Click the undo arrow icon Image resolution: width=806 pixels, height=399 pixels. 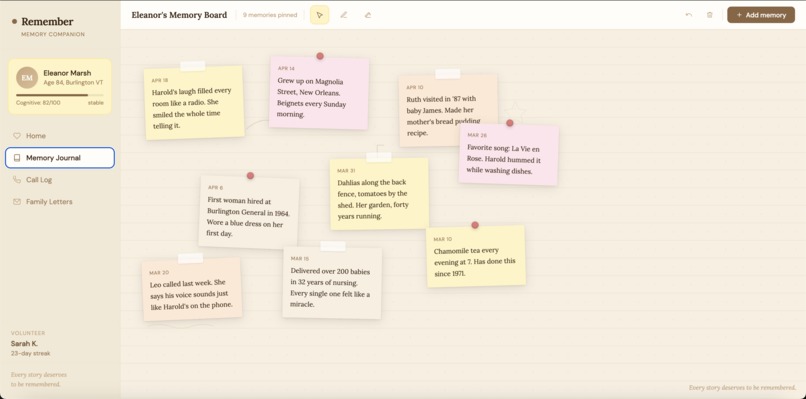pos(689,15)
